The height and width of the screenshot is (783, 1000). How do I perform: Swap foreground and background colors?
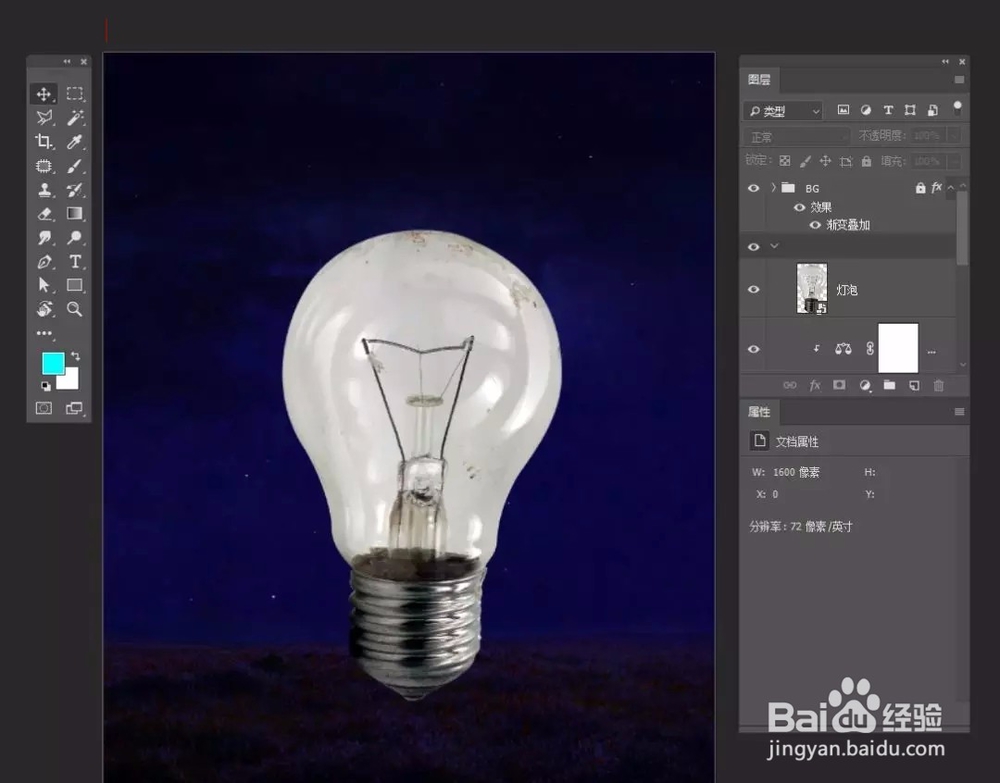pyautogui.click(x=75, y=356)
